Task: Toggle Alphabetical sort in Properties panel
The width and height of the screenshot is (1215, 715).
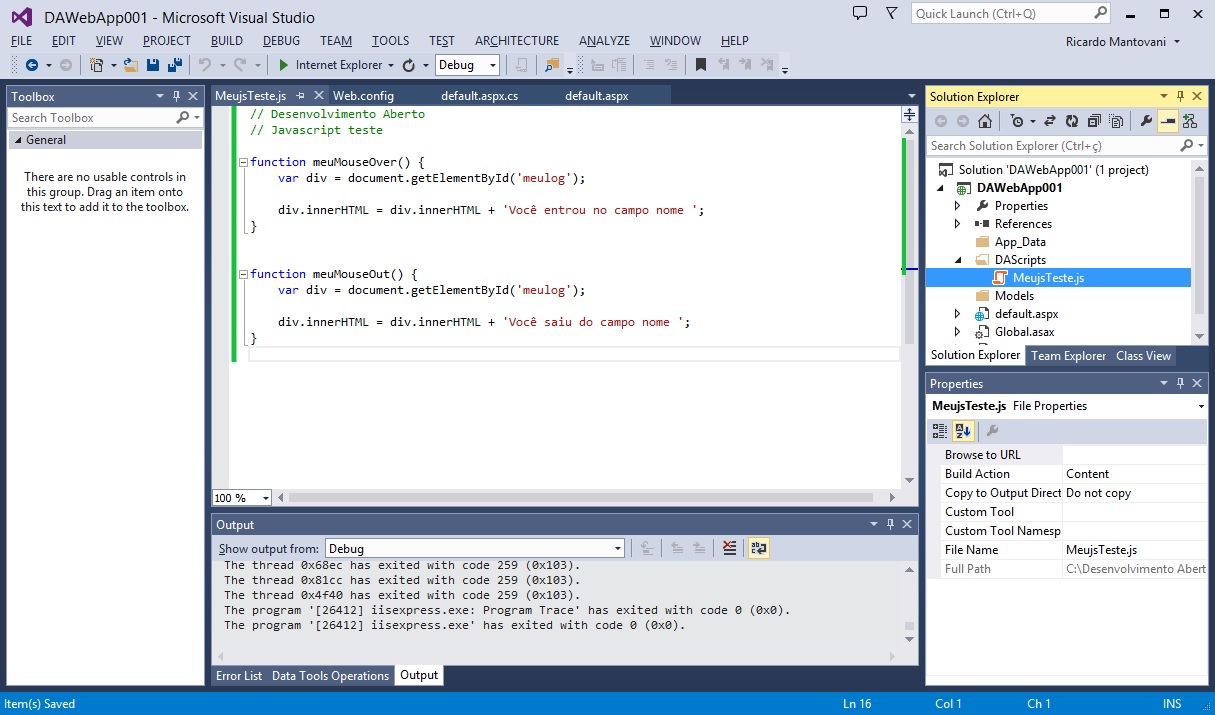Action: point(962,431)
